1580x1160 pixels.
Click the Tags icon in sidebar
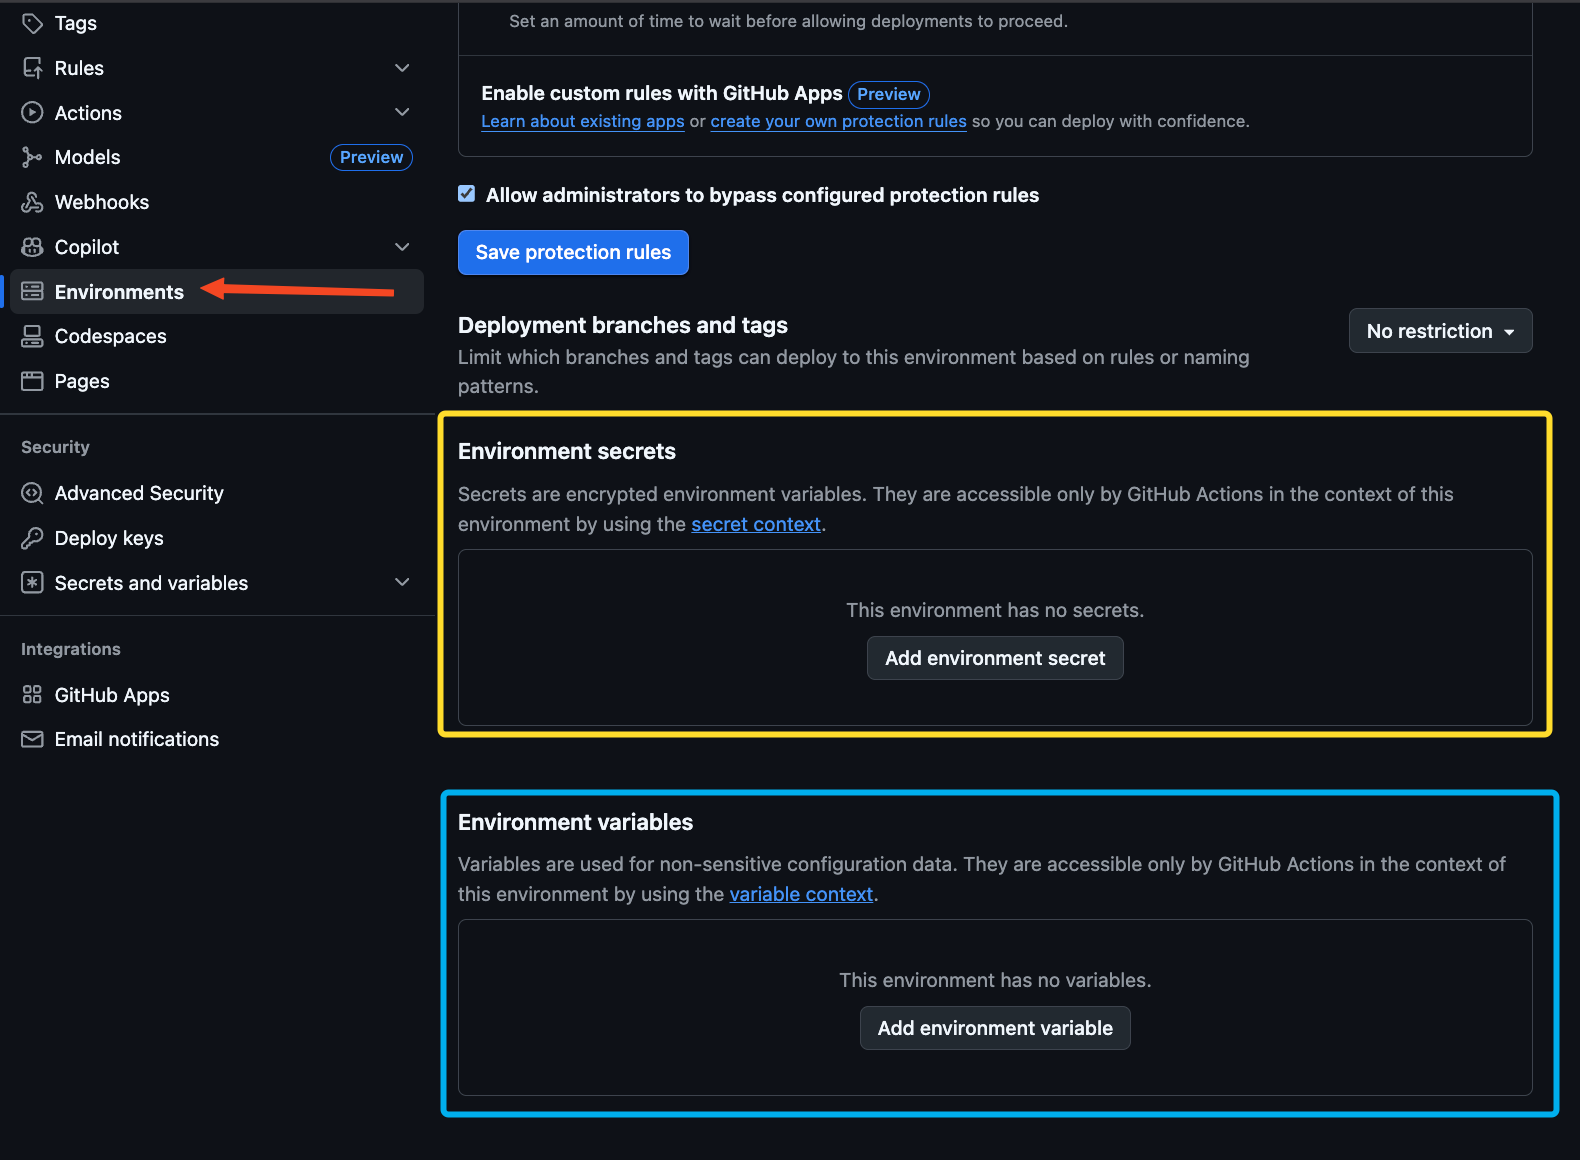pos(32,23)
